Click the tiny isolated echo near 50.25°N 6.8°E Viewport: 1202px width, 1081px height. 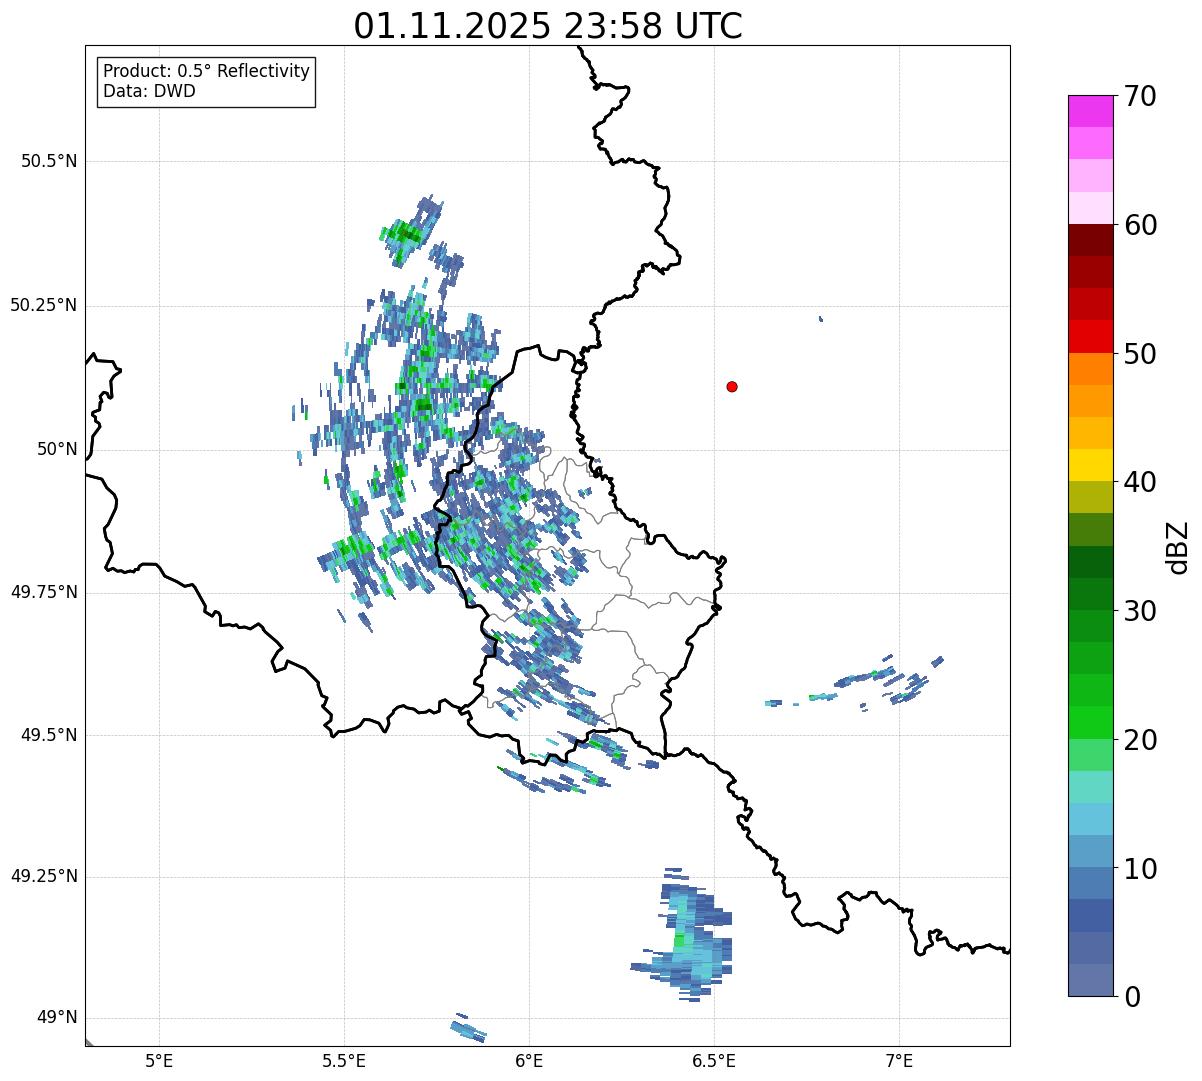pyautogui.click(x=821, y=319)
